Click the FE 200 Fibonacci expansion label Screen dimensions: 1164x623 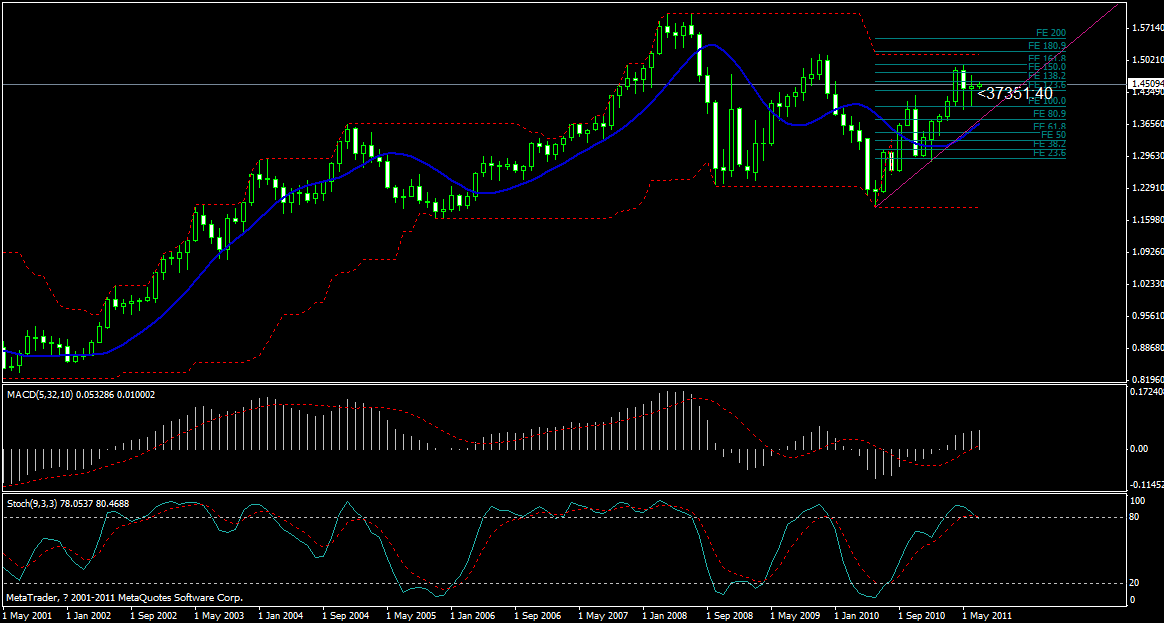pyautogui.click(x=1050, y=33)
